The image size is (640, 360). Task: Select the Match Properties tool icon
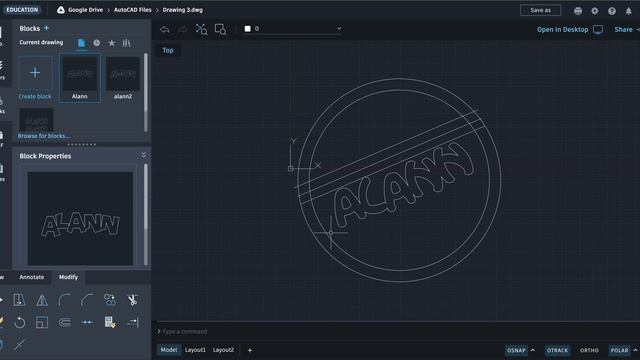110,322
